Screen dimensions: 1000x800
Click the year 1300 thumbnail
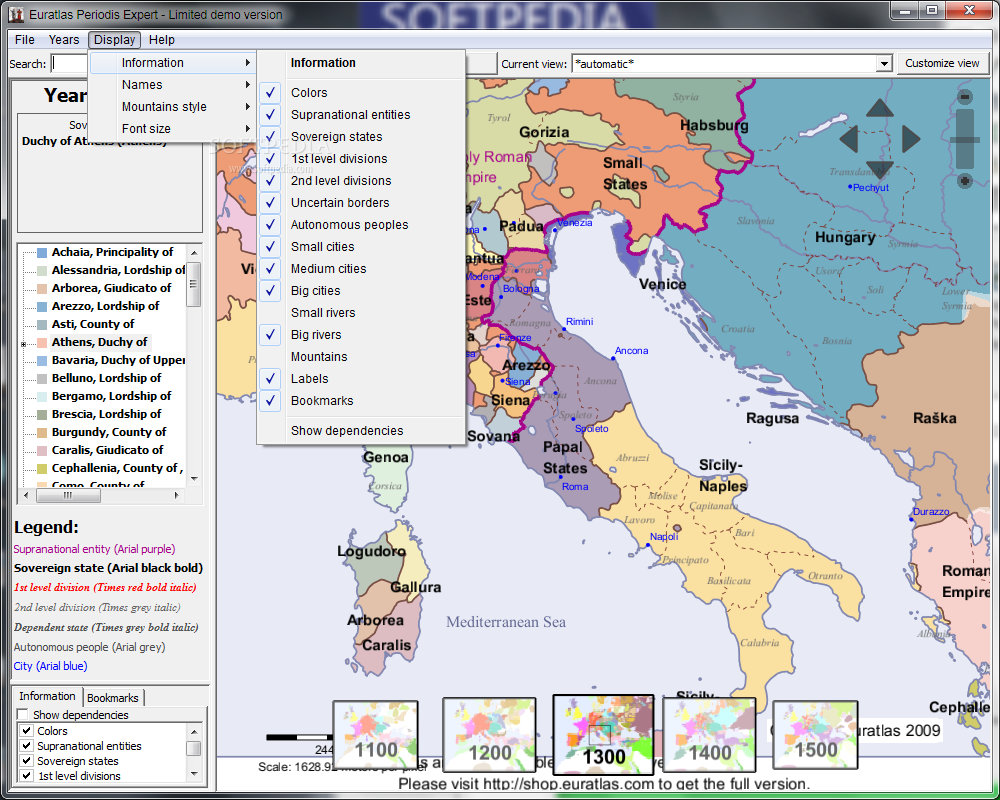[x=603, y=734]
